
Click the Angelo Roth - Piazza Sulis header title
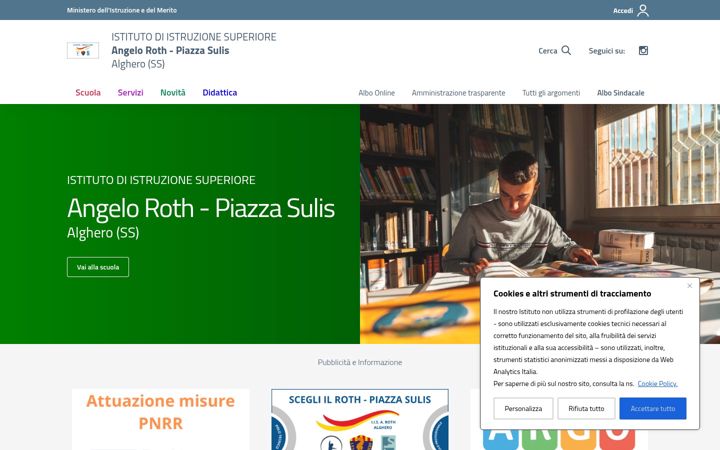(x=170, y=51)
